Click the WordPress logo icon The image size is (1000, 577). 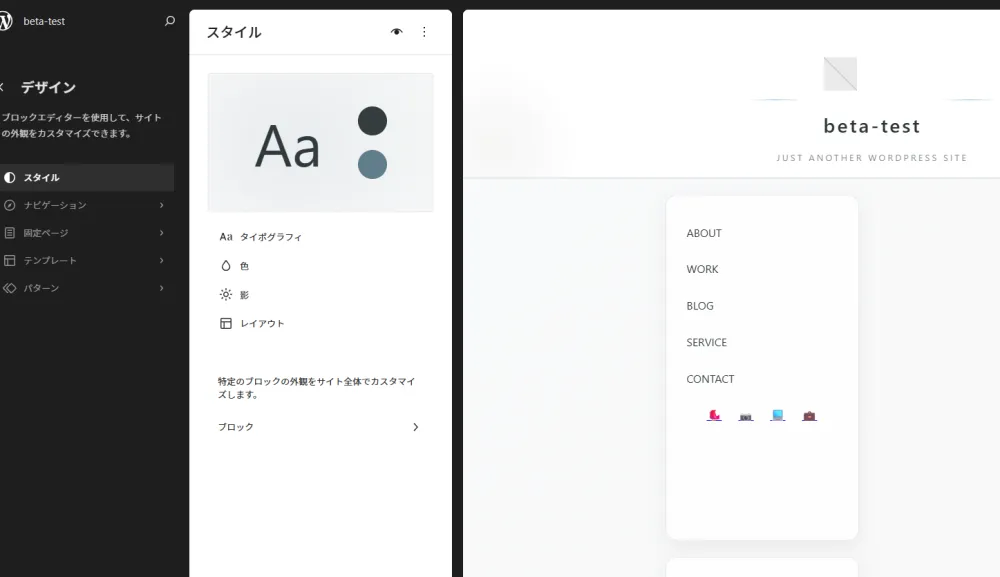(4, 21)
